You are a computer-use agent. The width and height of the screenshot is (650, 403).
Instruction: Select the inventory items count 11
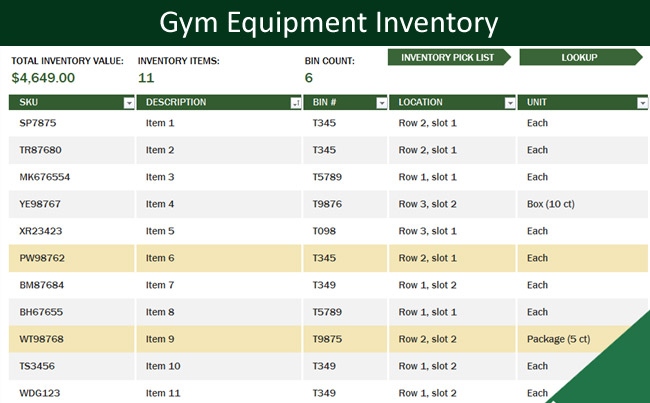coord(146,77)
